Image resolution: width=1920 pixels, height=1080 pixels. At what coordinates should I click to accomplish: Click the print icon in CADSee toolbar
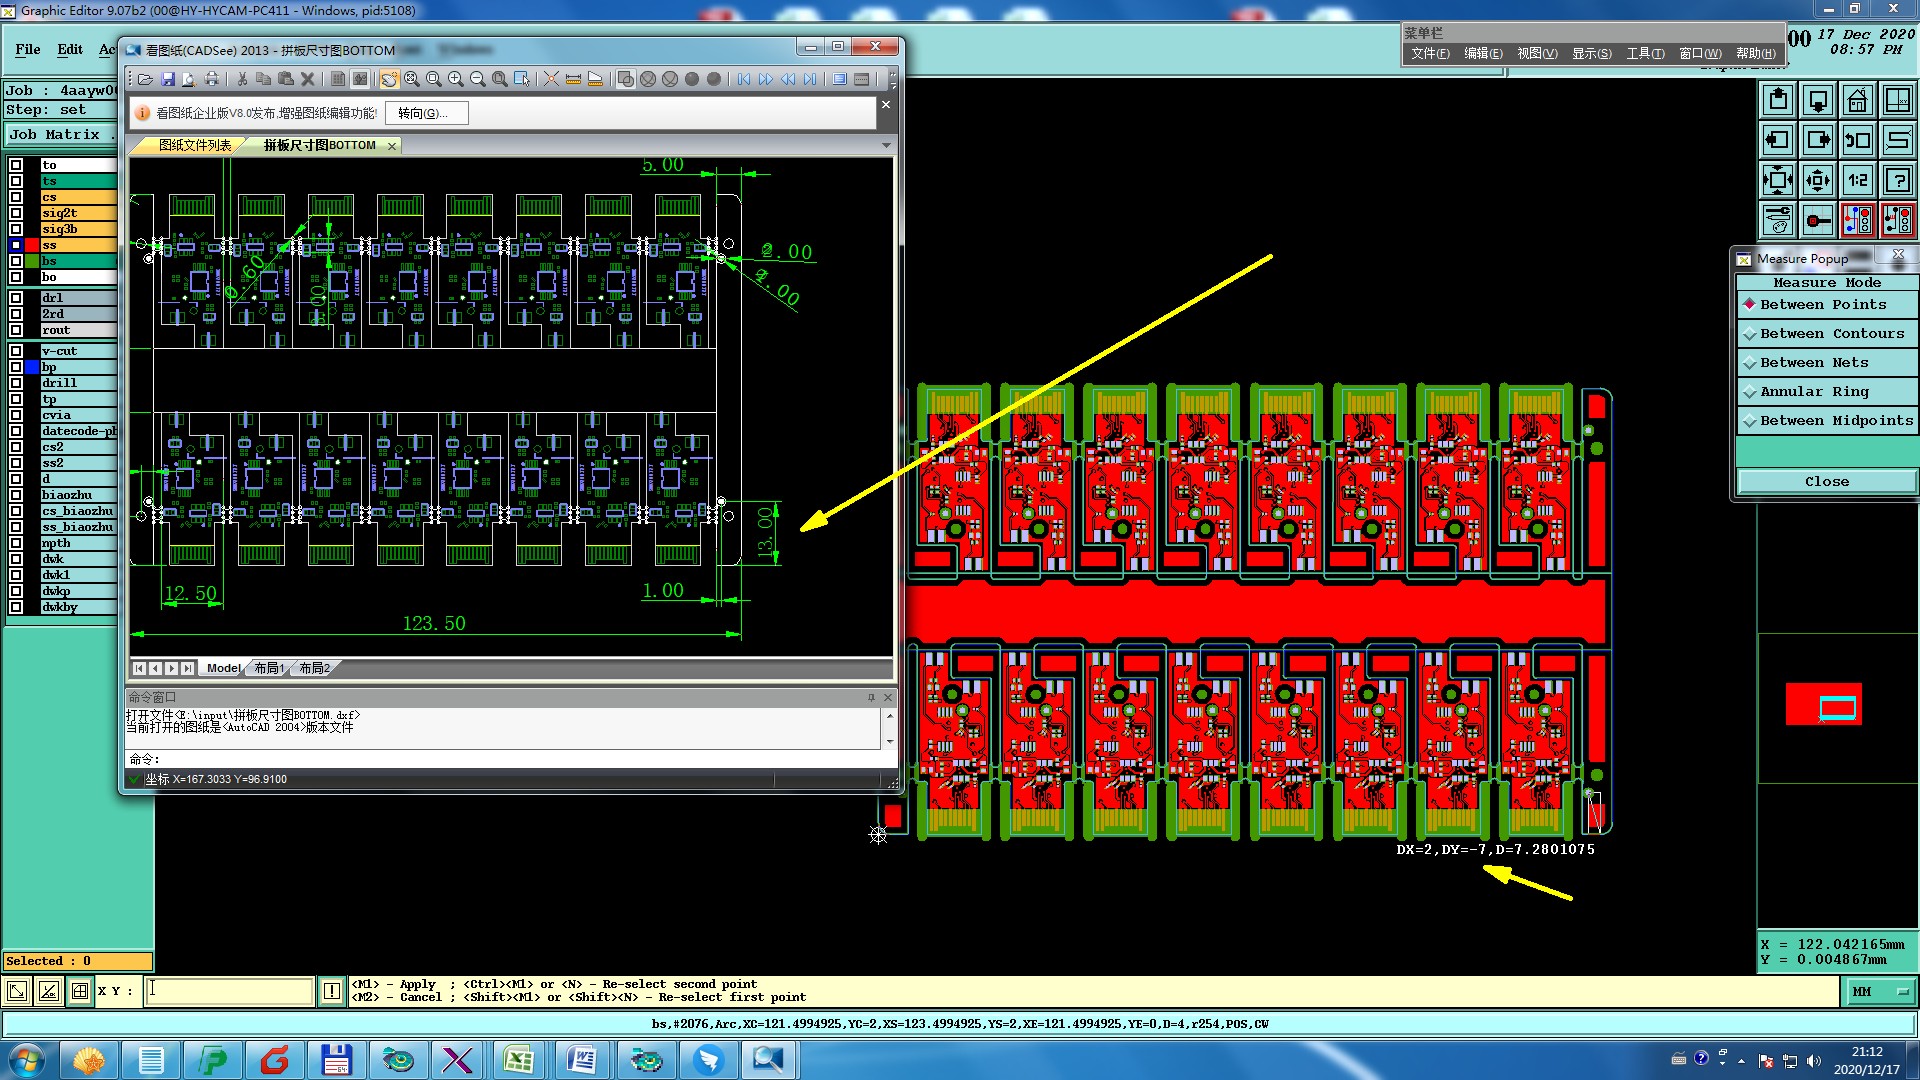pyautogui.click(x=211, y=79)
